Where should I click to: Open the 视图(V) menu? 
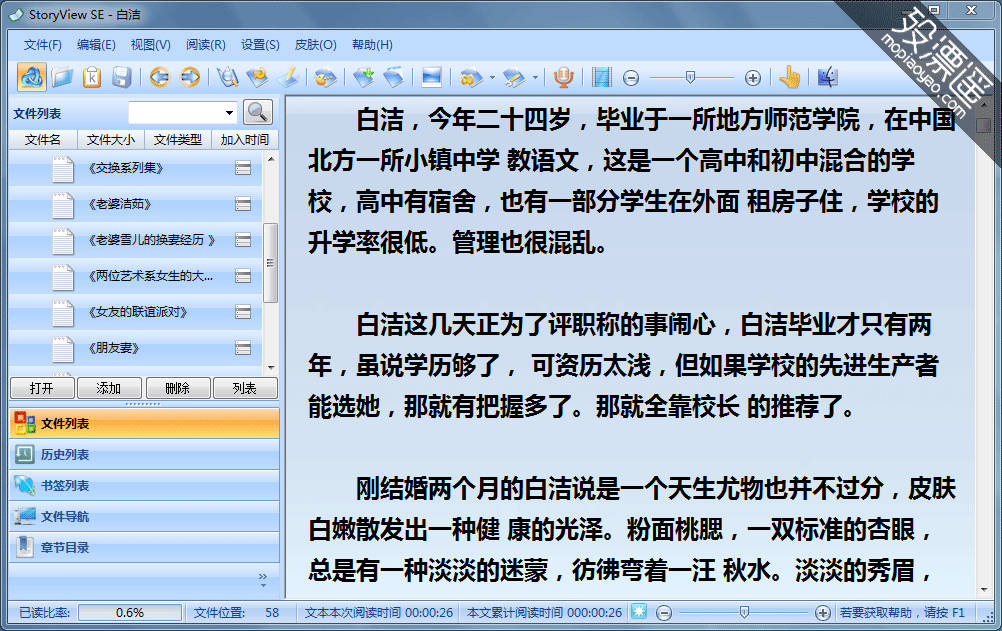coord(151,45)
